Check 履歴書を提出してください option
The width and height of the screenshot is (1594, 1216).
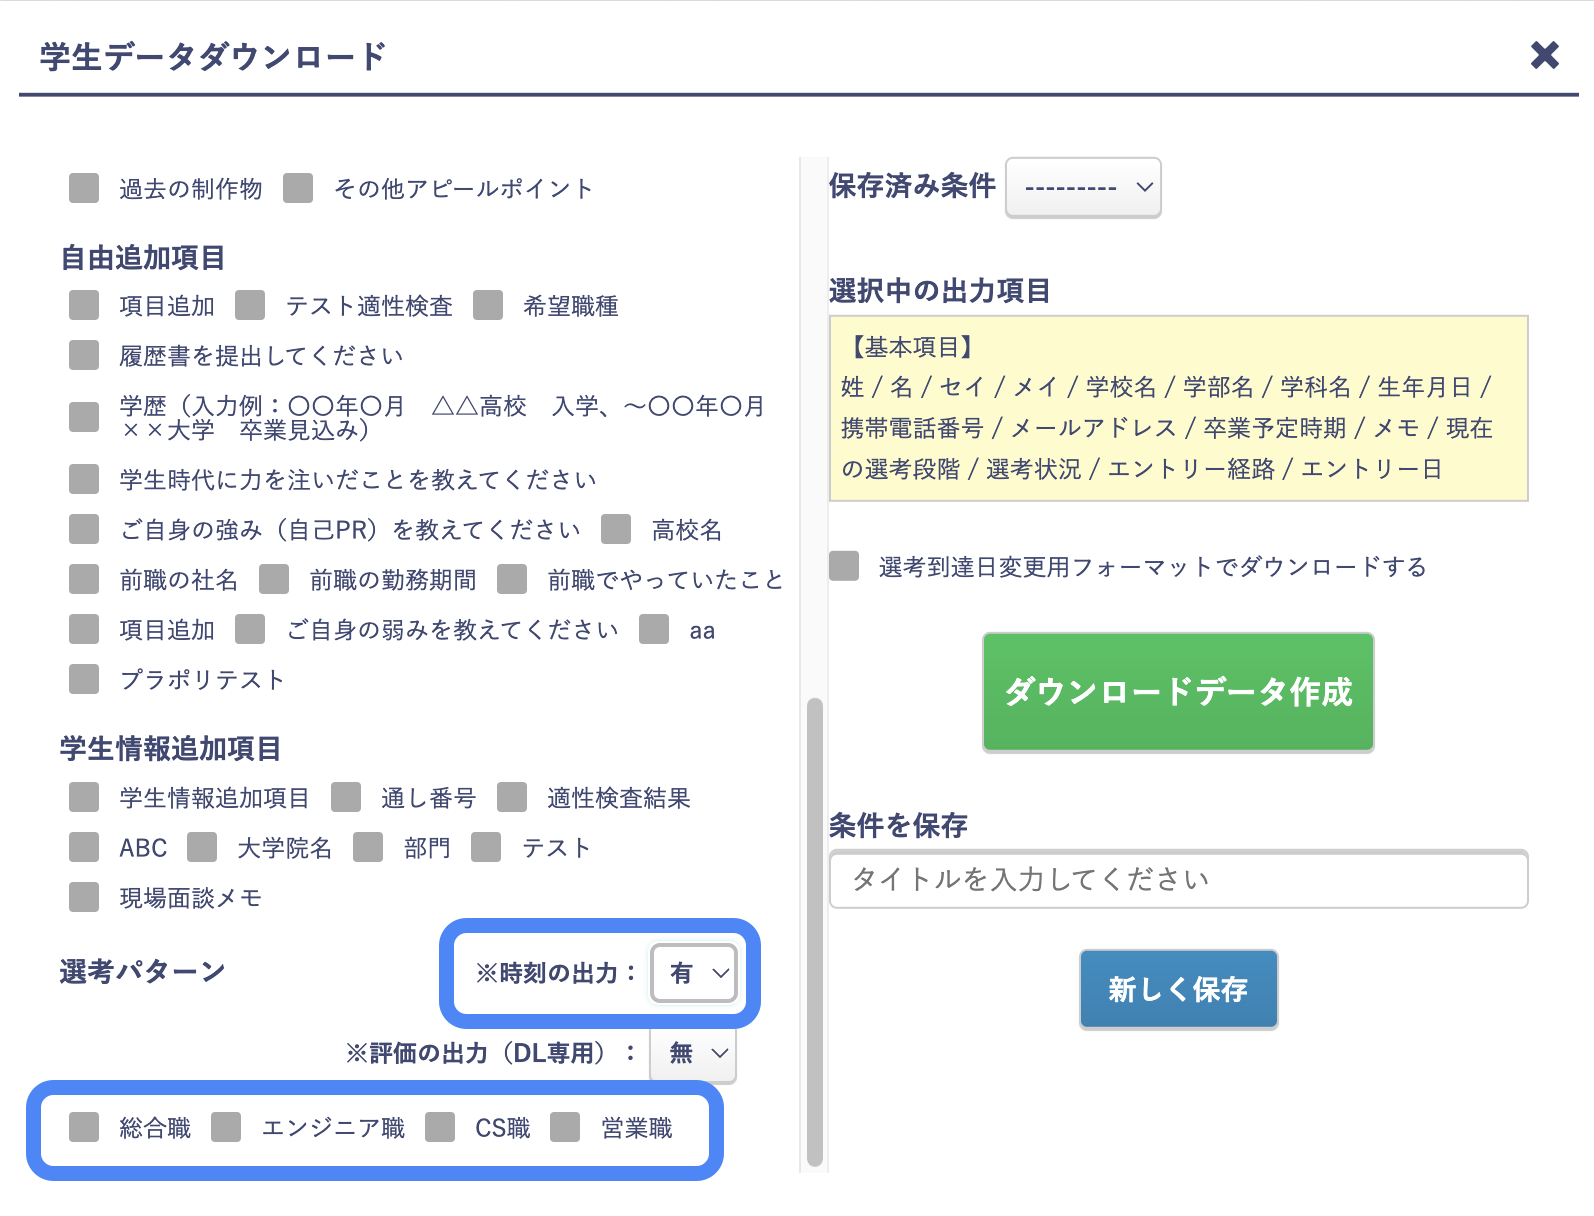[84, 355]
